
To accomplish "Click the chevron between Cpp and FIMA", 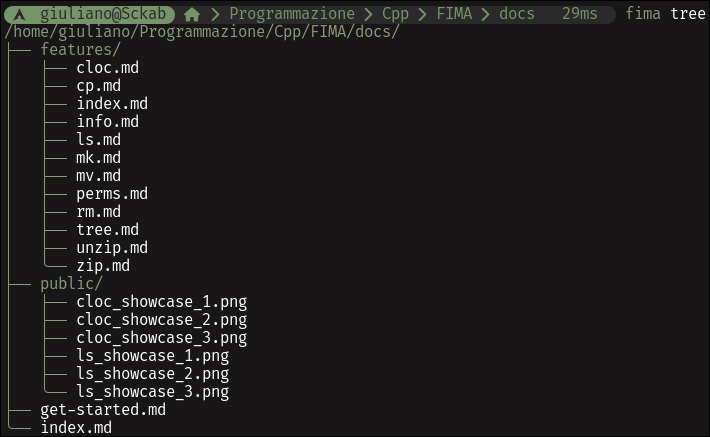I will 422,14.
